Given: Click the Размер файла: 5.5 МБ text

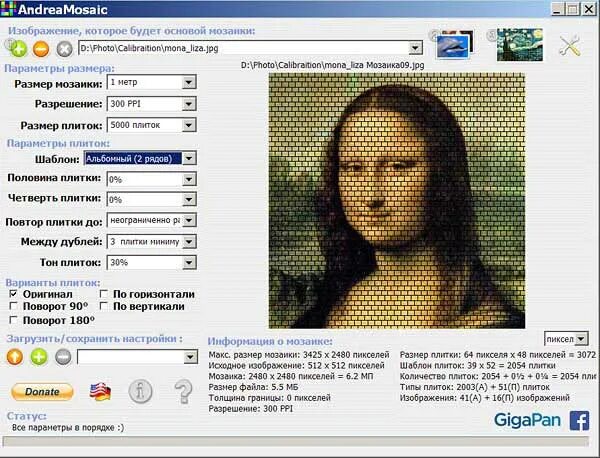Looking at the screenshot, I should (x=253, y=387).
